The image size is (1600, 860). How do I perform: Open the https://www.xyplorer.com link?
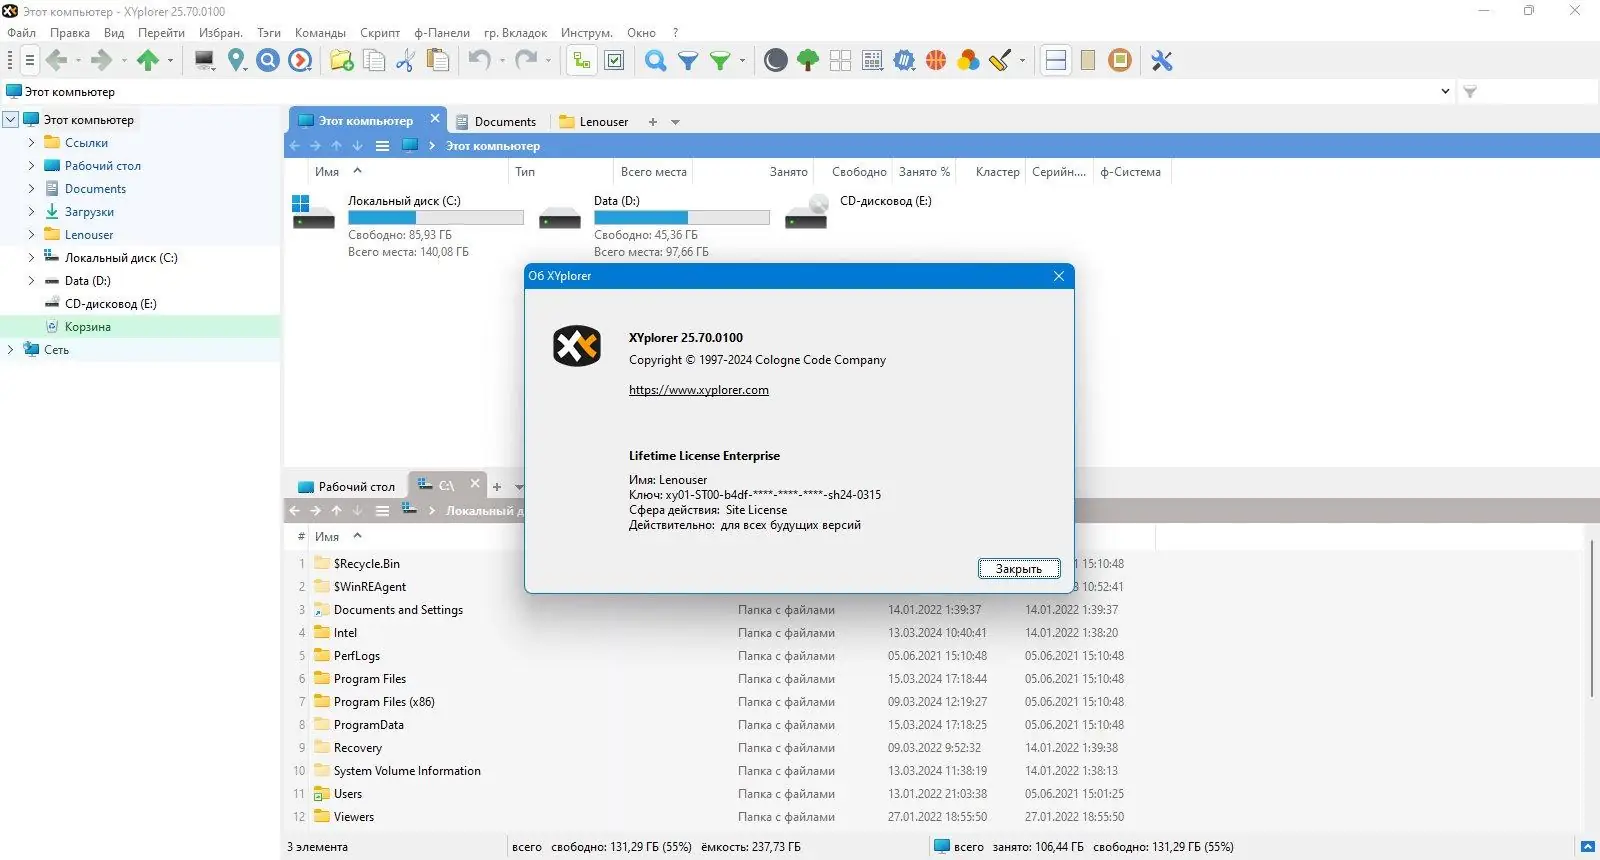pos(699,390)
